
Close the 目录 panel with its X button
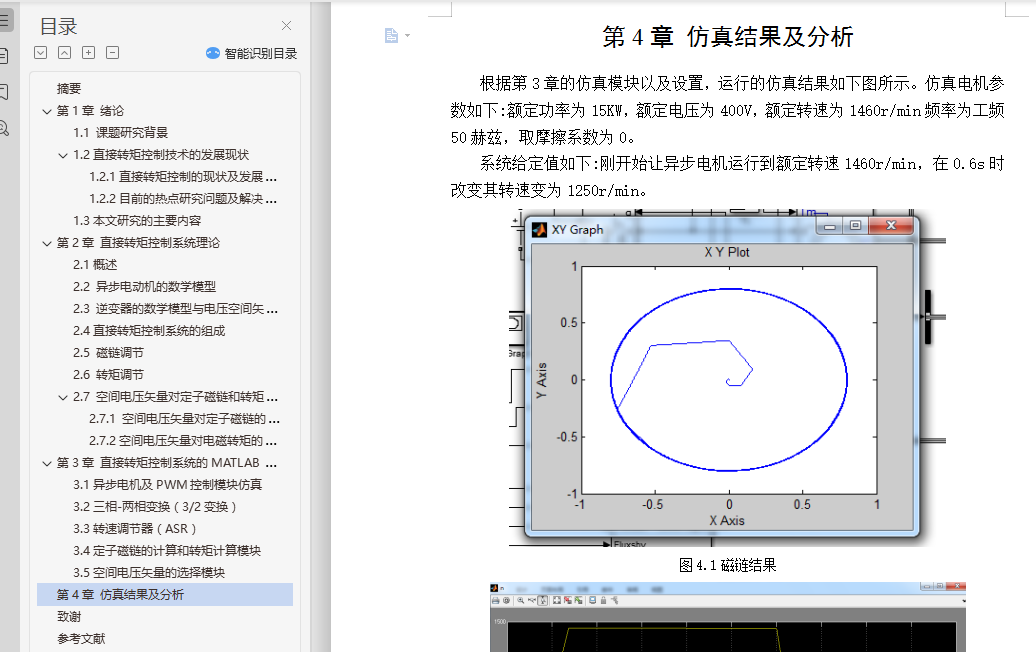286,25
